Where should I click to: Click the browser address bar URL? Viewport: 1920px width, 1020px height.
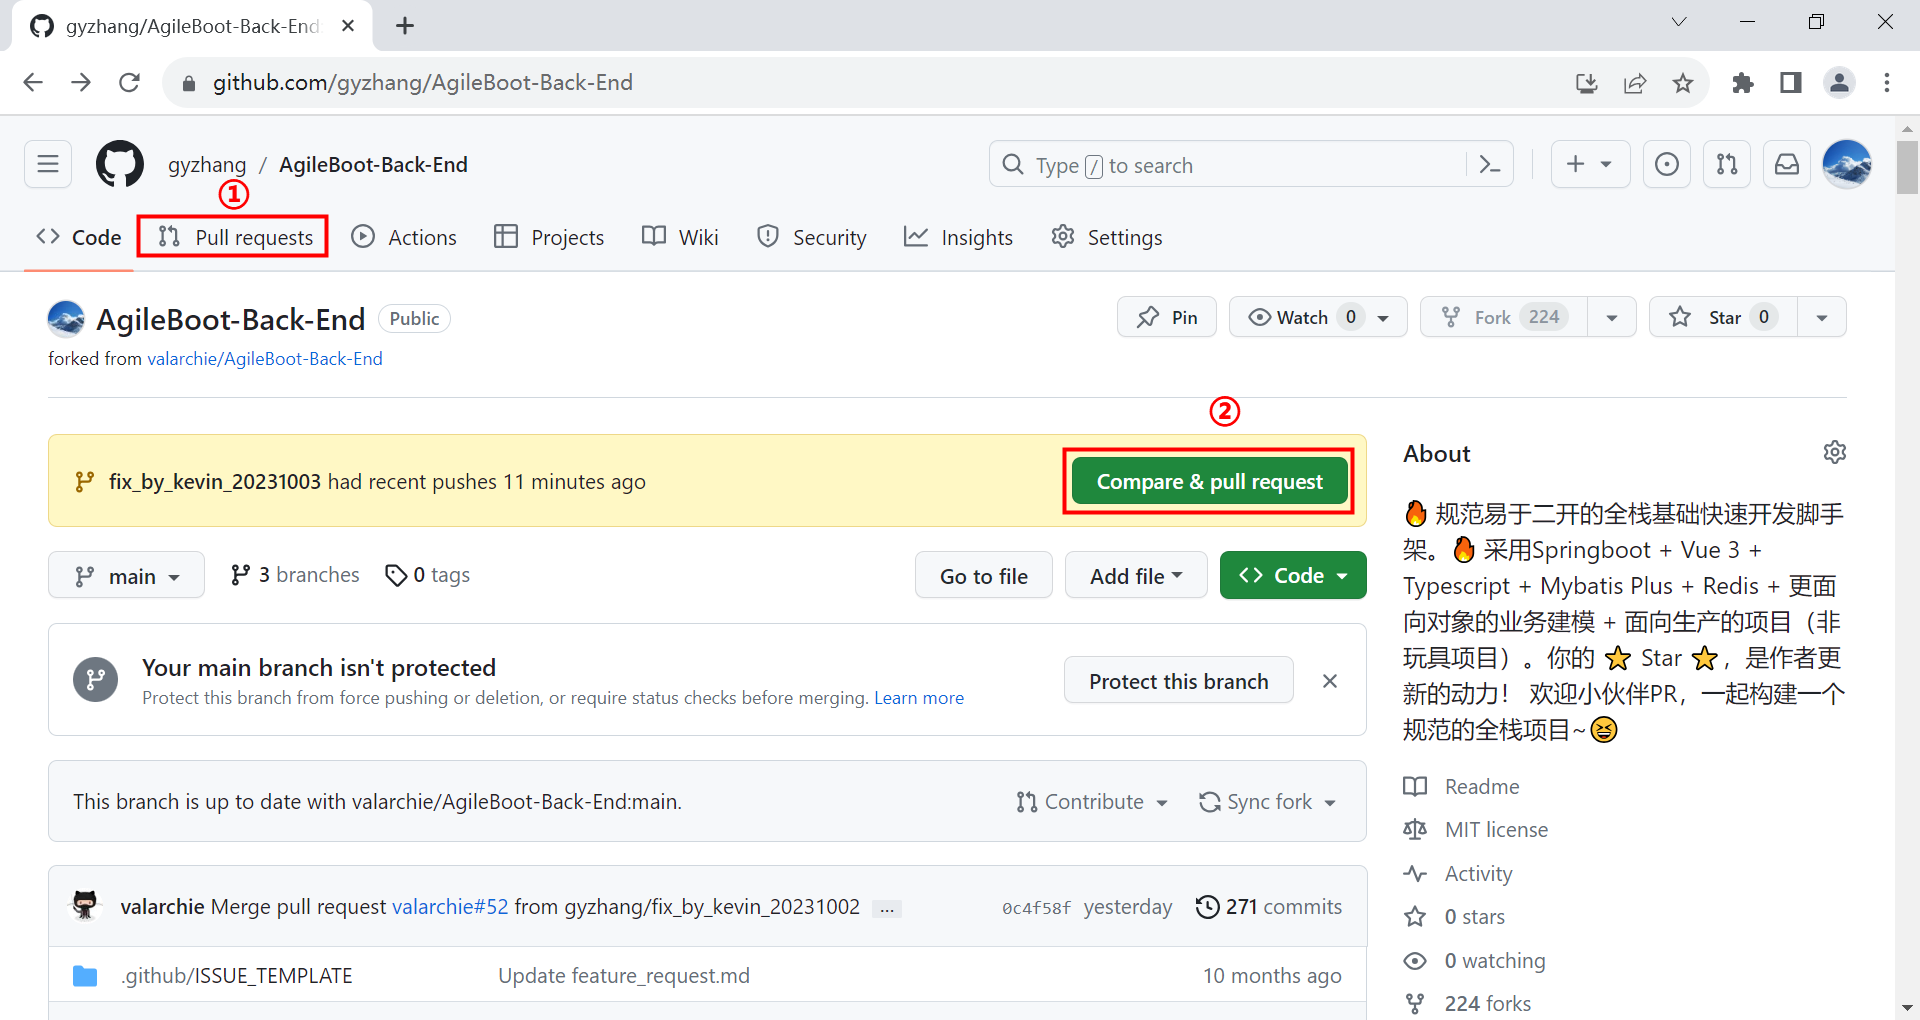[x=422, y=82]
